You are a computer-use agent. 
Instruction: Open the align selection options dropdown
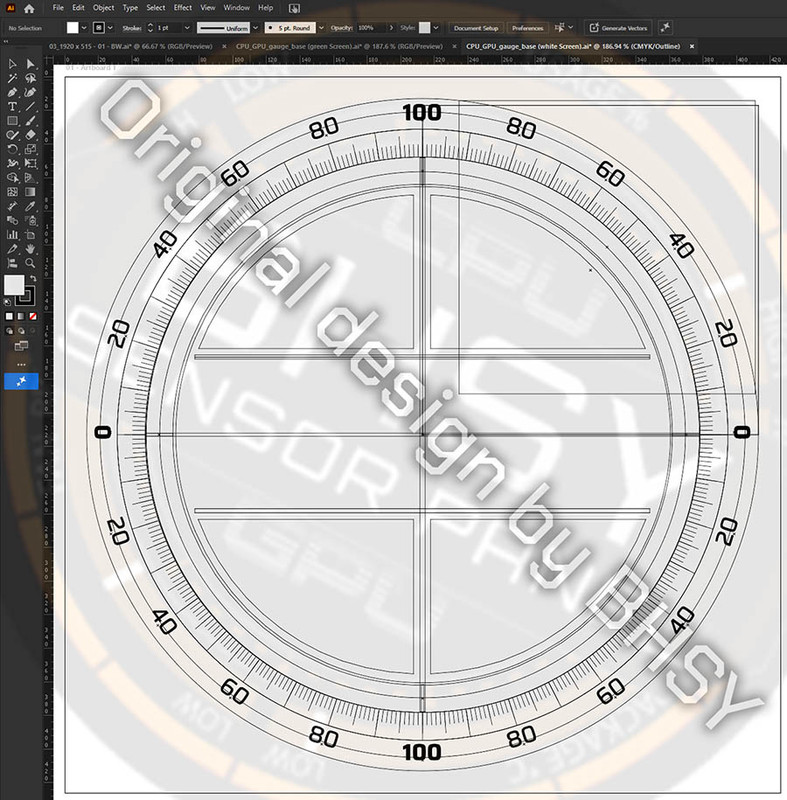click(x=571, y=28)
